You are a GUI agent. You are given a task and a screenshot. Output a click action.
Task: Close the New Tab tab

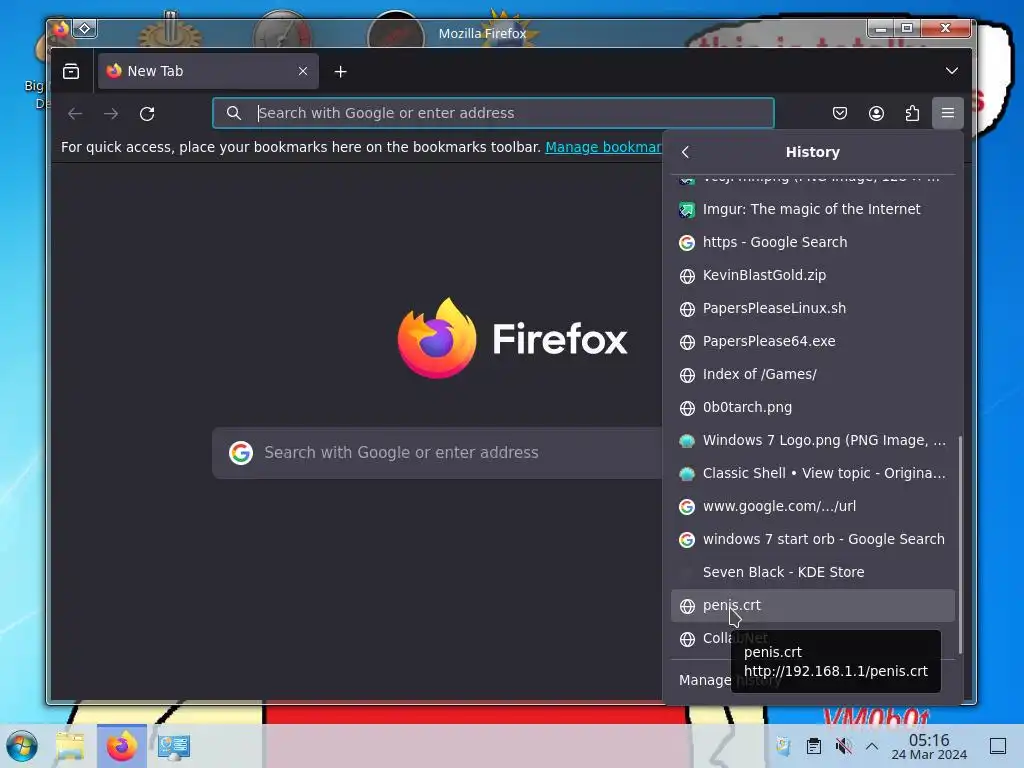(x=302, y=71)
